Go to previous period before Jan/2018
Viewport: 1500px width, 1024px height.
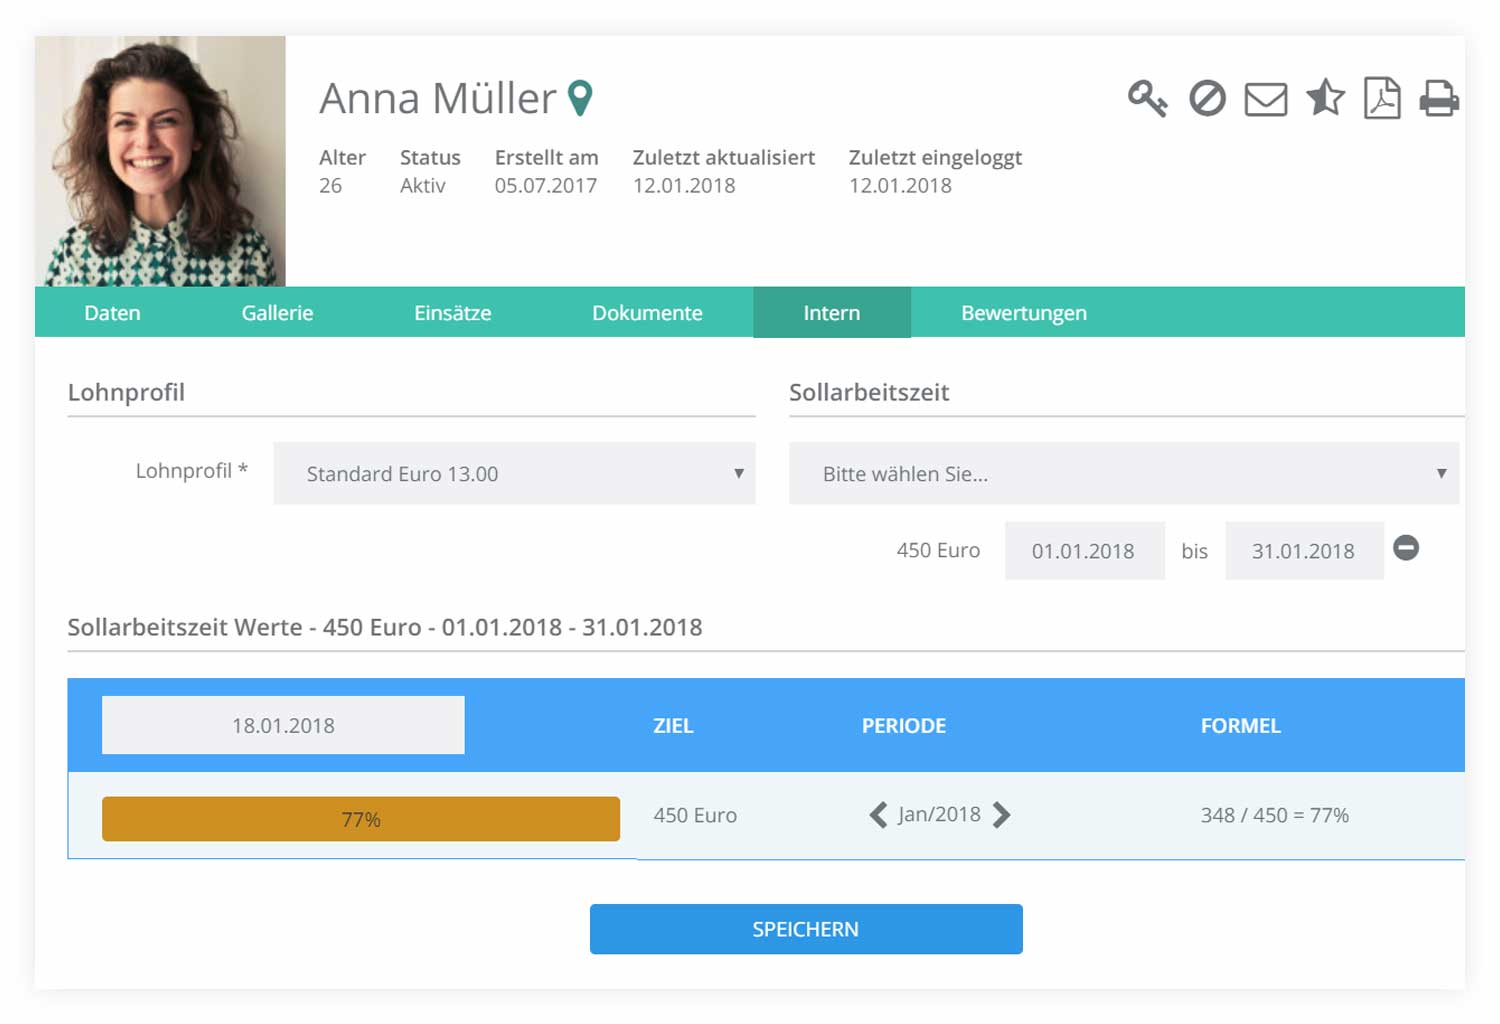click(878, 815)
